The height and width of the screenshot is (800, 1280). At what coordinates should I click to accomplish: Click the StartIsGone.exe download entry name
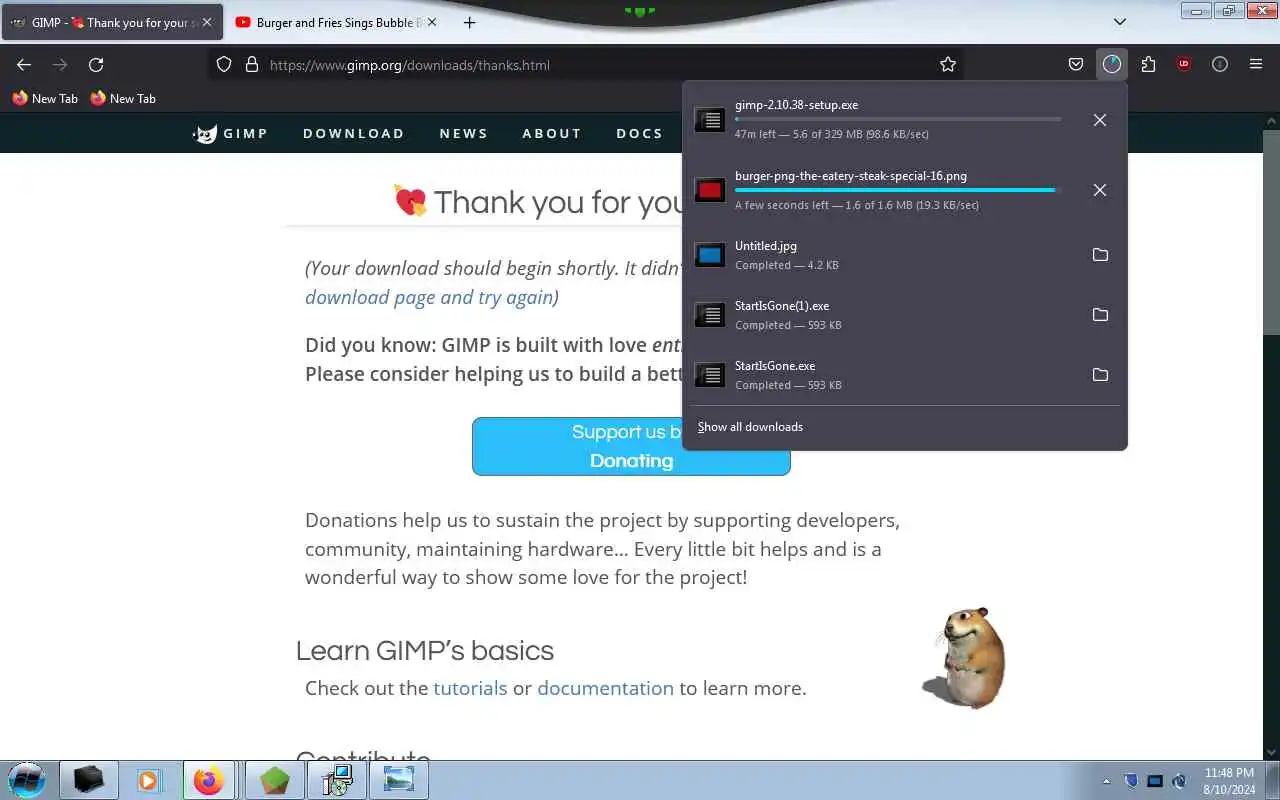[x=775, y=366]
